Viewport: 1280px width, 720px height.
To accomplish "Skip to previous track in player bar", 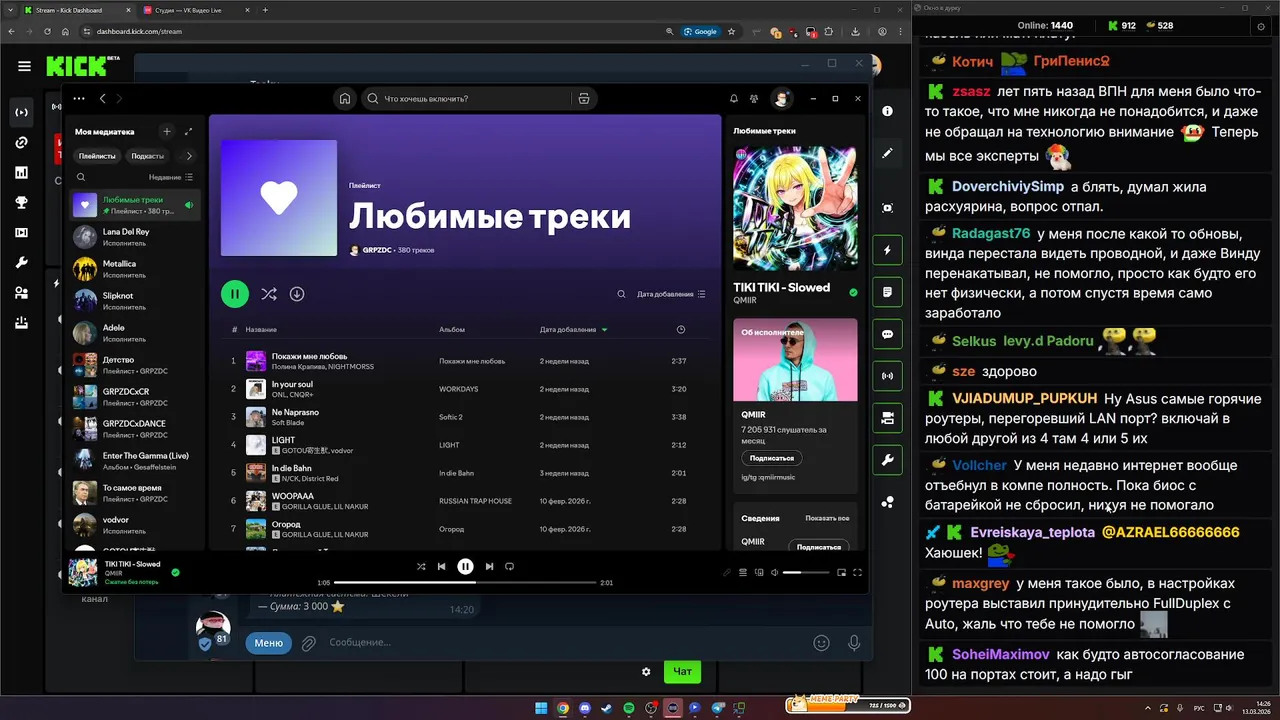I will click(441, 566).
